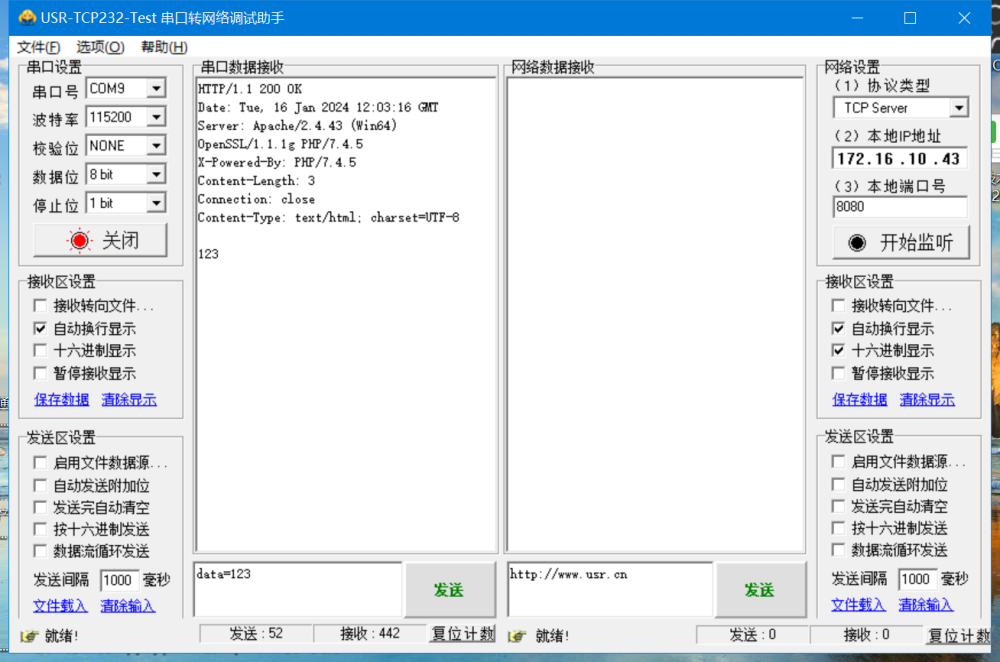Enable serial 自动发送附加位 checkbox
Viewport: 1000px width, 662px height.
[x=40, y=486]
